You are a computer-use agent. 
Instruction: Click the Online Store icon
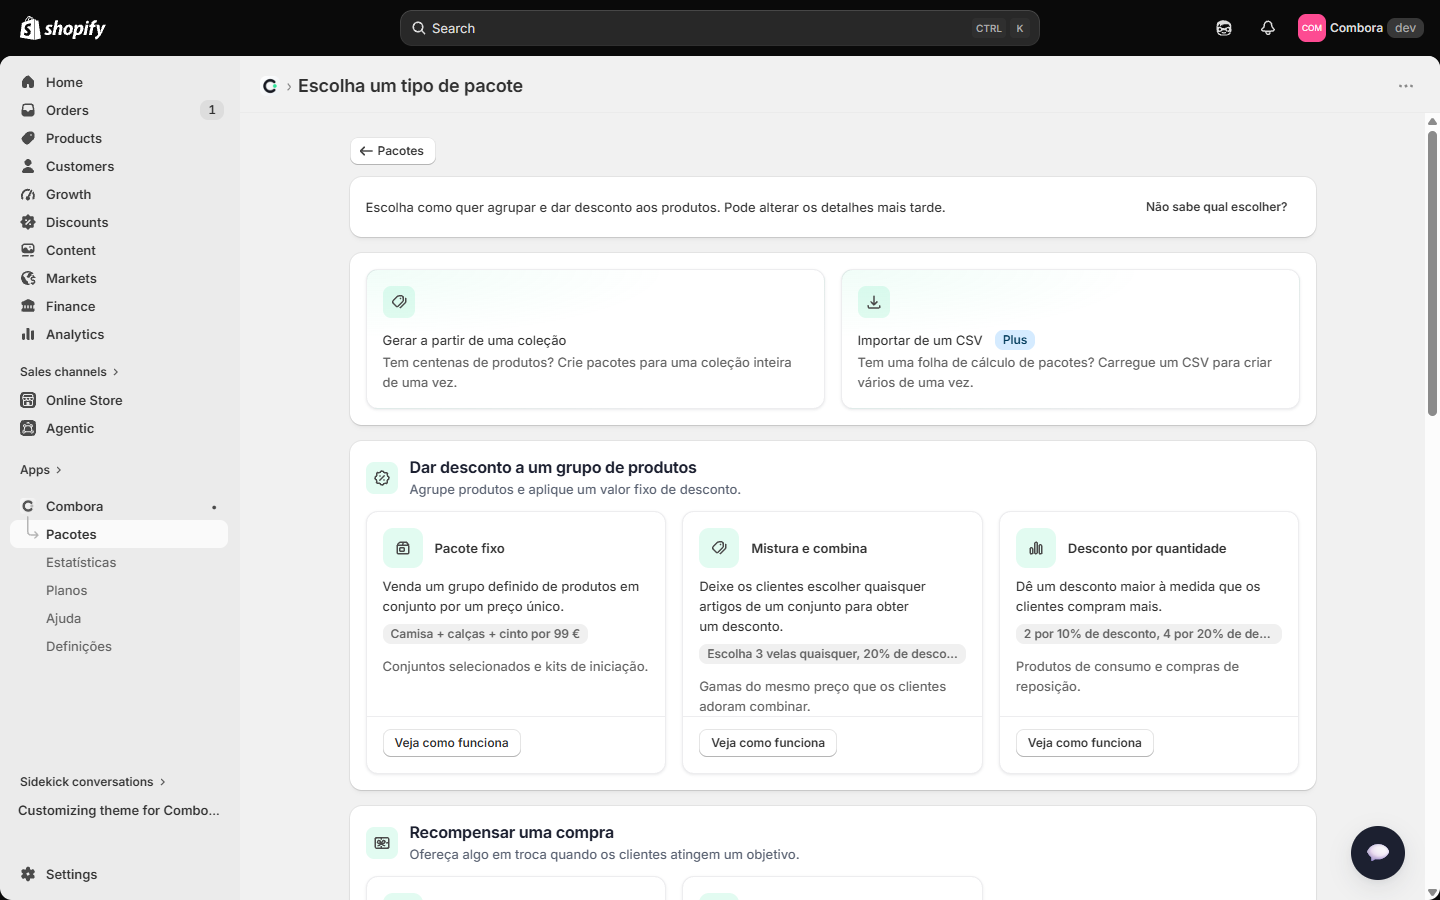pyautogui.click(x=28, y=400)
